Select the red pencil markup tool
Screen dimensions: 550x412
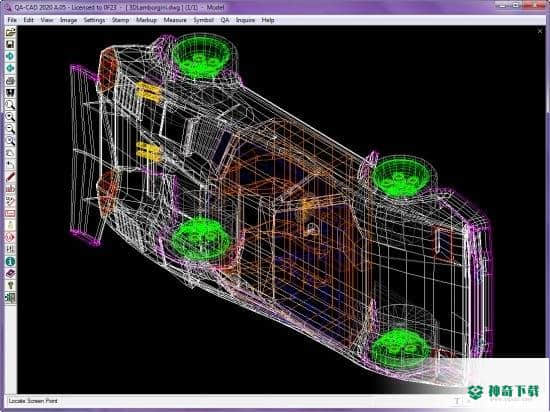tap(11, 177)
